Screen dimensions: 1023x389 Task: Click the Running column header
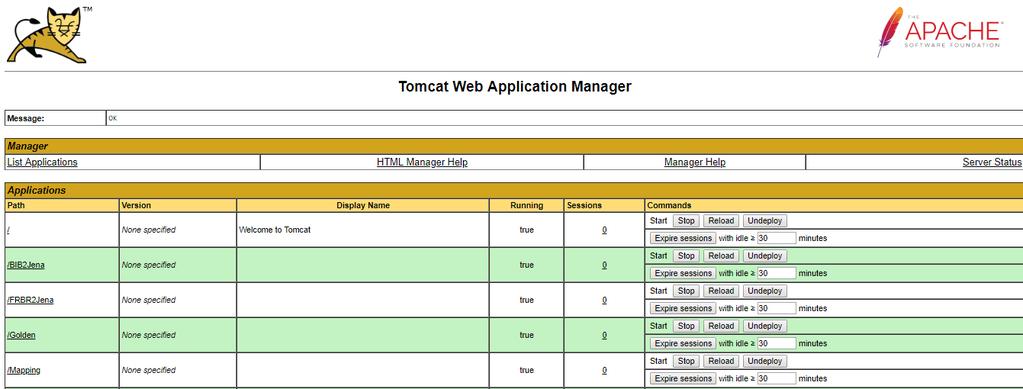527,205
